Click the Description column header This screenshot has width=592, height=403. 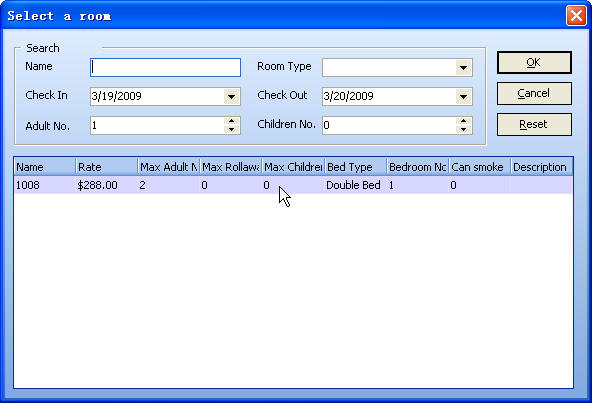coord(542,167)
